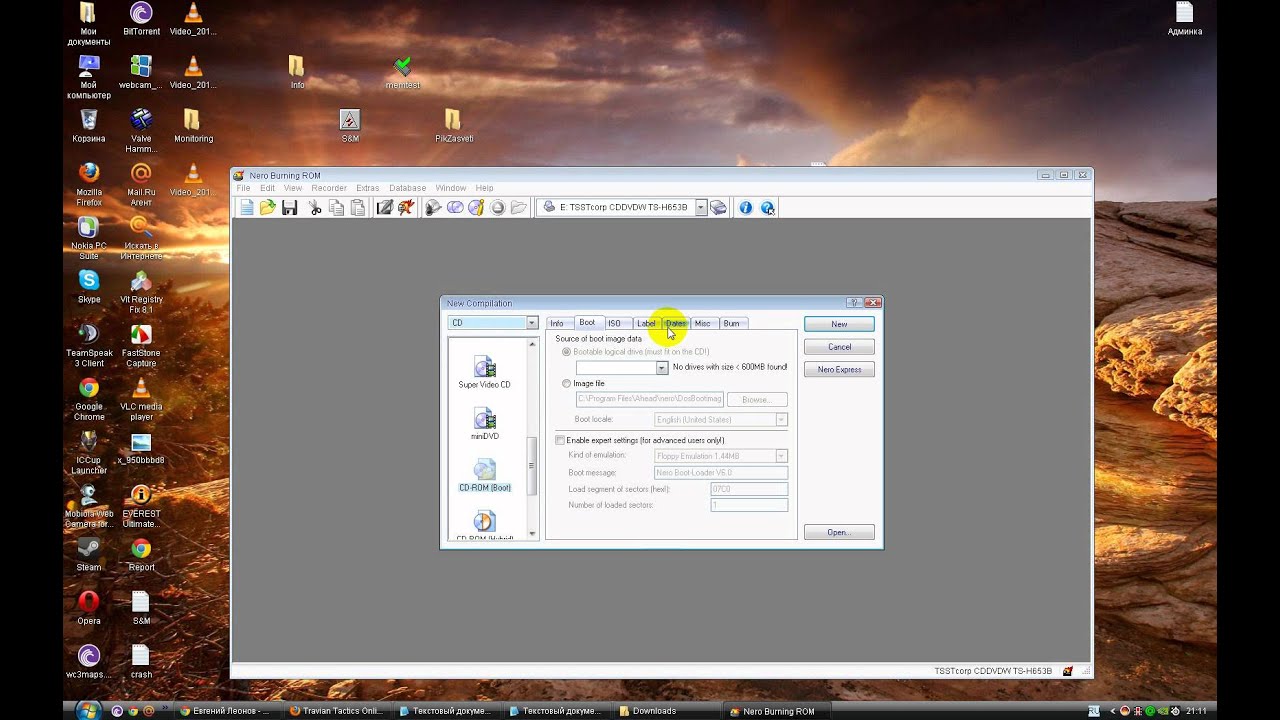Create a new compilation via toolbar icon
Screen dimensions: 1280x720
pyautogui.click(x=247, y=208)
